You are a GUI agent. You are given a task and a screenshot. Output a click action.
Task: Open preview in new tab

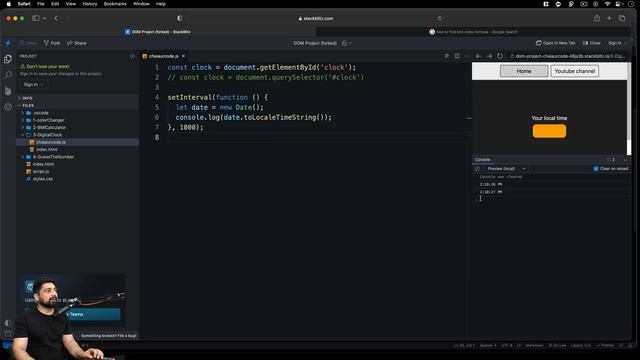tap(555, 43)
